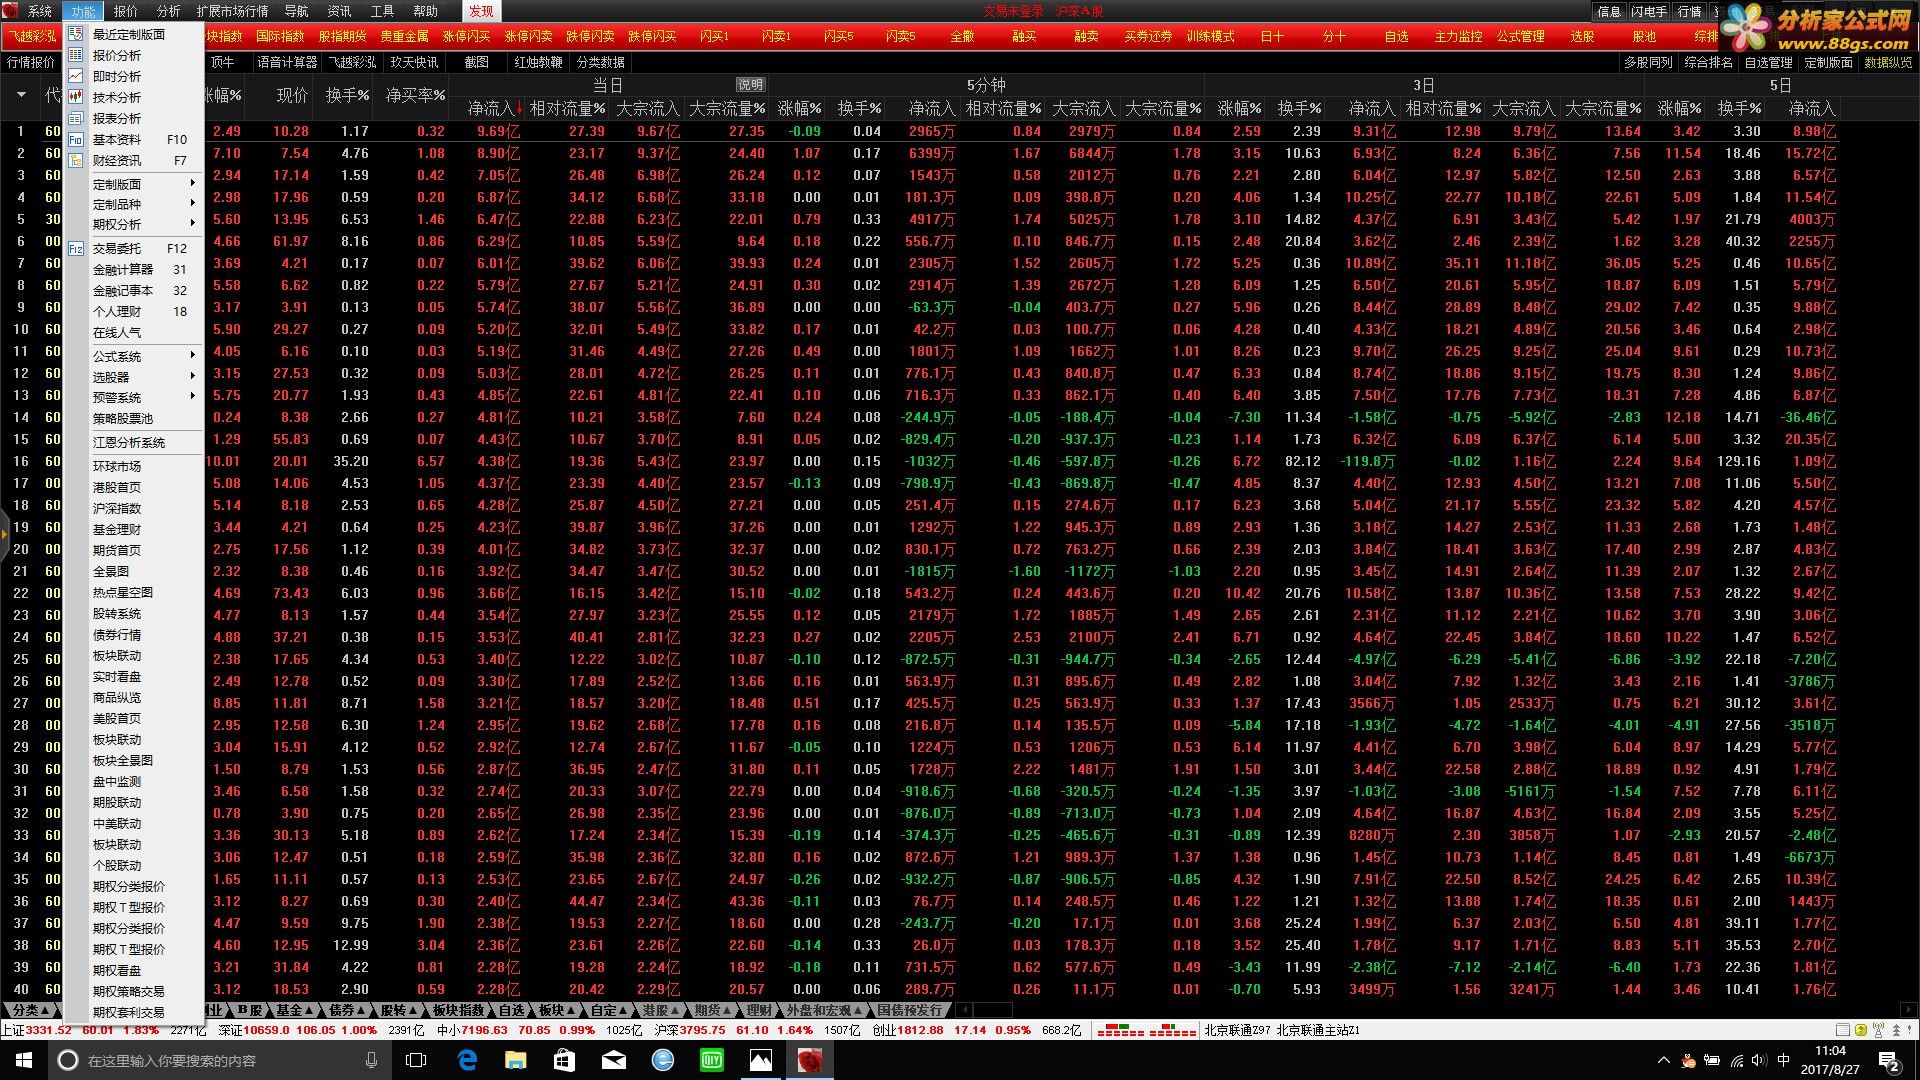Click the tray volume icon
The height and width of the screenshot is (1080, 1920).
click(x=1759, y=1060)
